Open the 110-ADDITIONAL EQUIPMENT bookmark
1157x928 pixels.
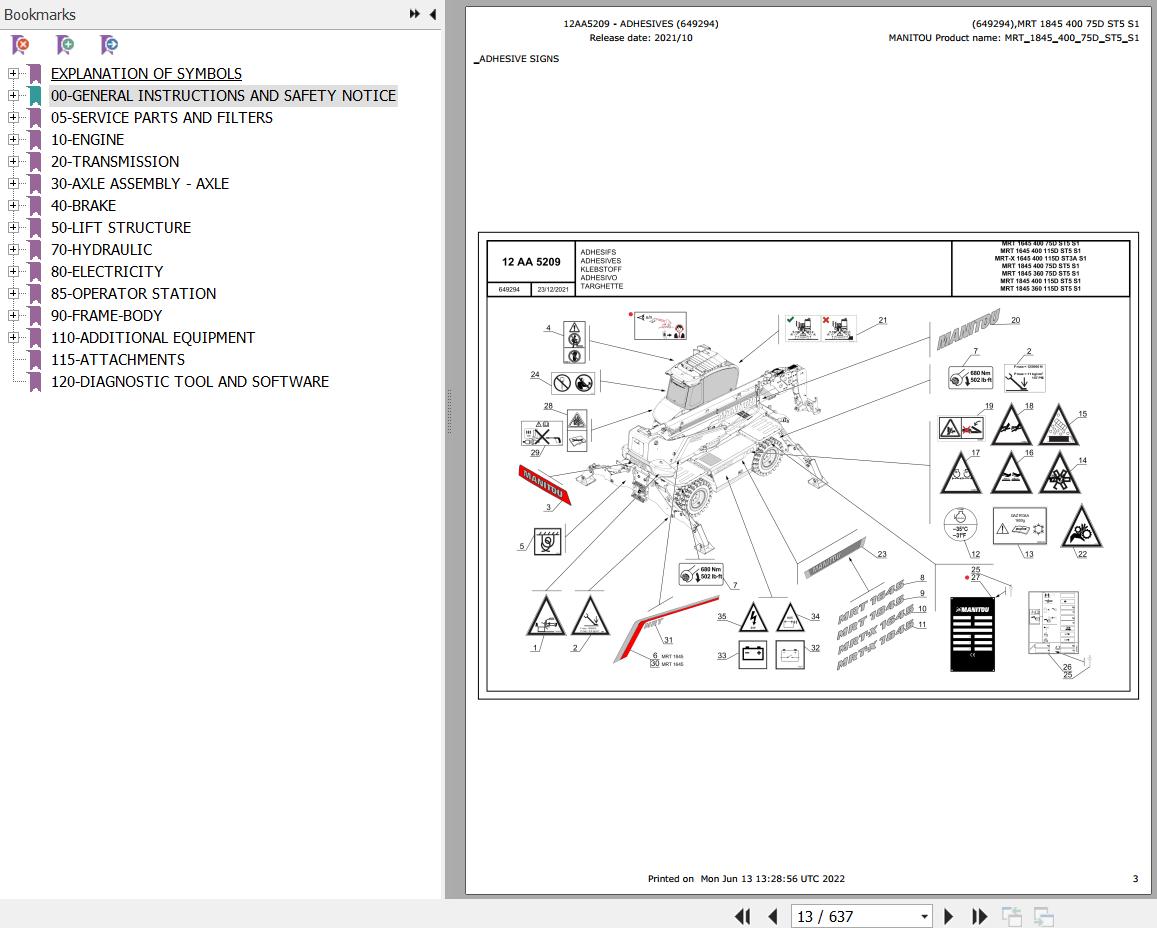(153, 338)
